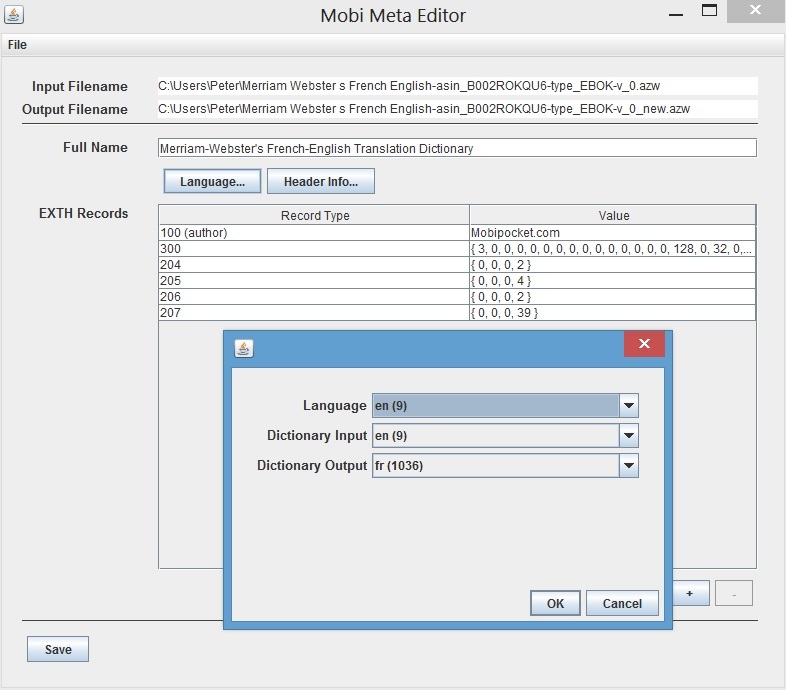The width and height of the screenshot is (786, 690).
Task: Open Header Info... dialog
Action: pyautogui.click(x=321, y=181)
